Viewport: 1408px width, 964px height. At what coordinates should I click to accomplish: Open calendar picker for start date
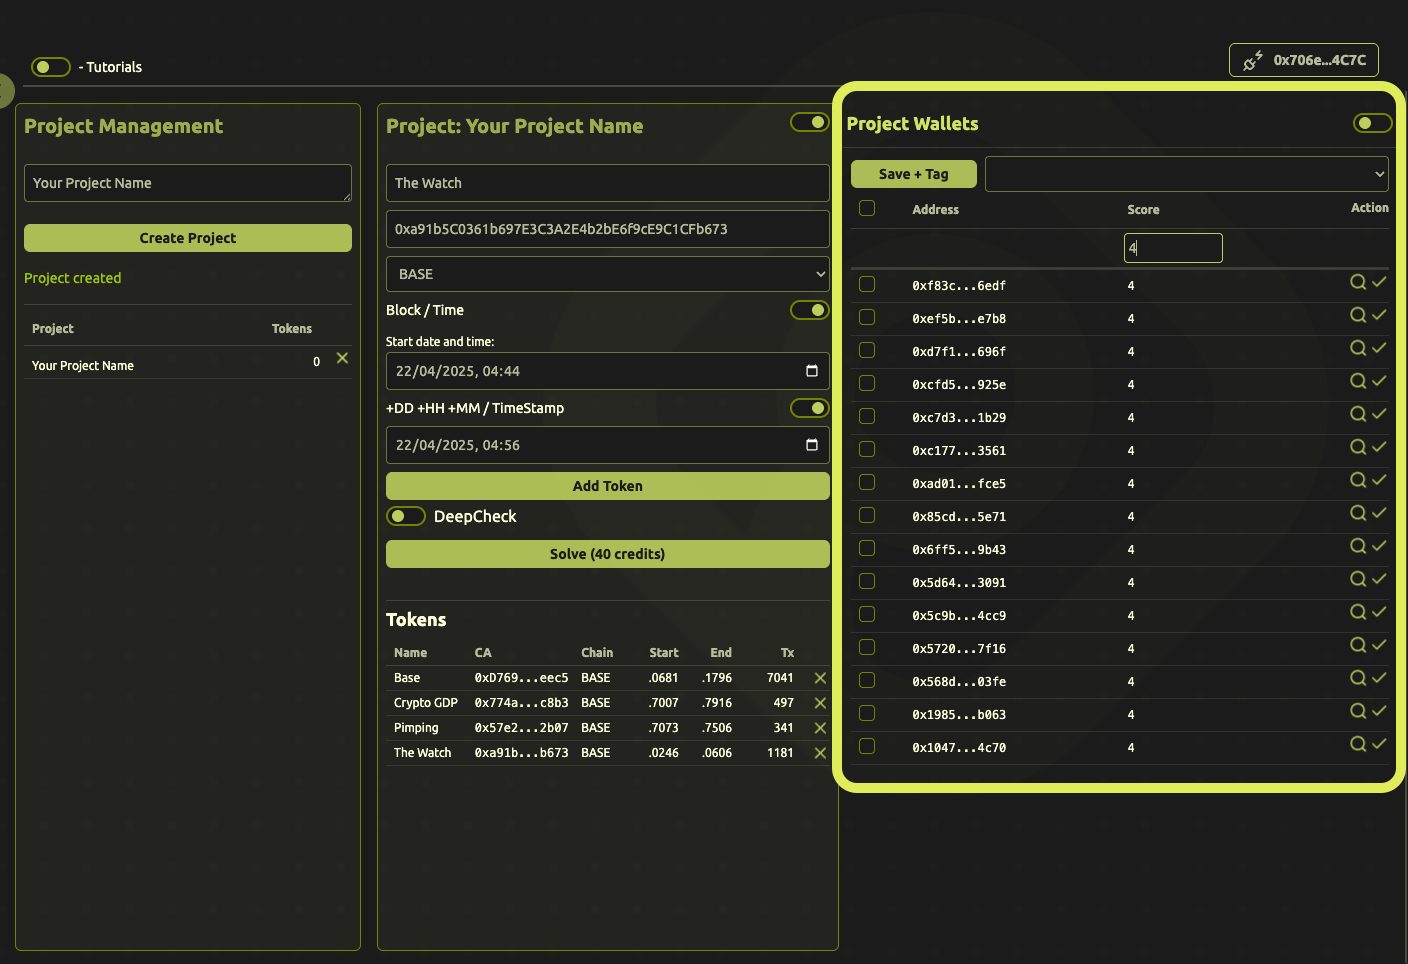pyautogui.click(x=812, y=371)
